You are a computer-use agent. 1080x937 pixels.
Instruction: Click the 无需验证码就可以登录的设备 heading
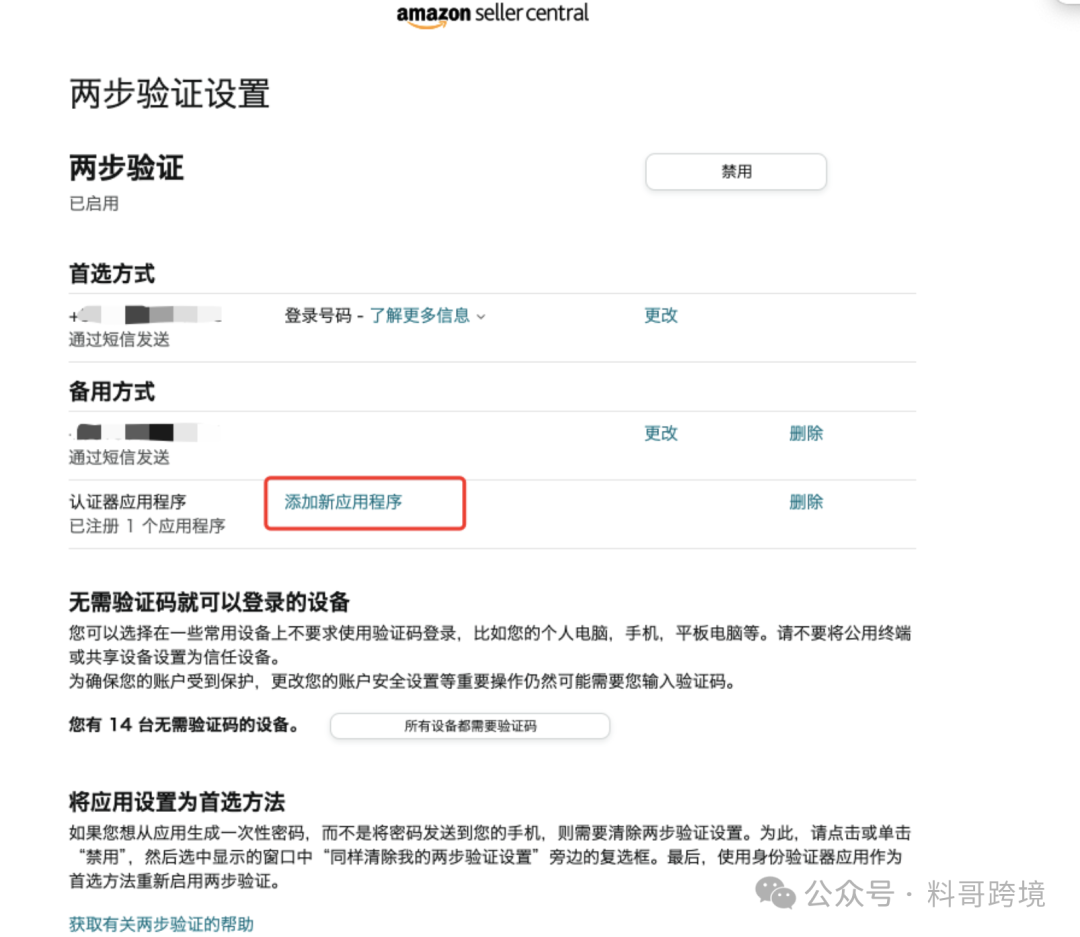[x=209, y=602]
